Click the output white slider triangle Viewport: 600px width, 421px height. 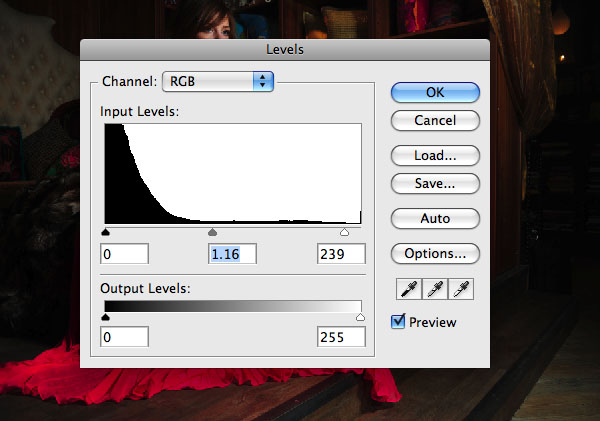pyautogui.click(x=360, y=317)
